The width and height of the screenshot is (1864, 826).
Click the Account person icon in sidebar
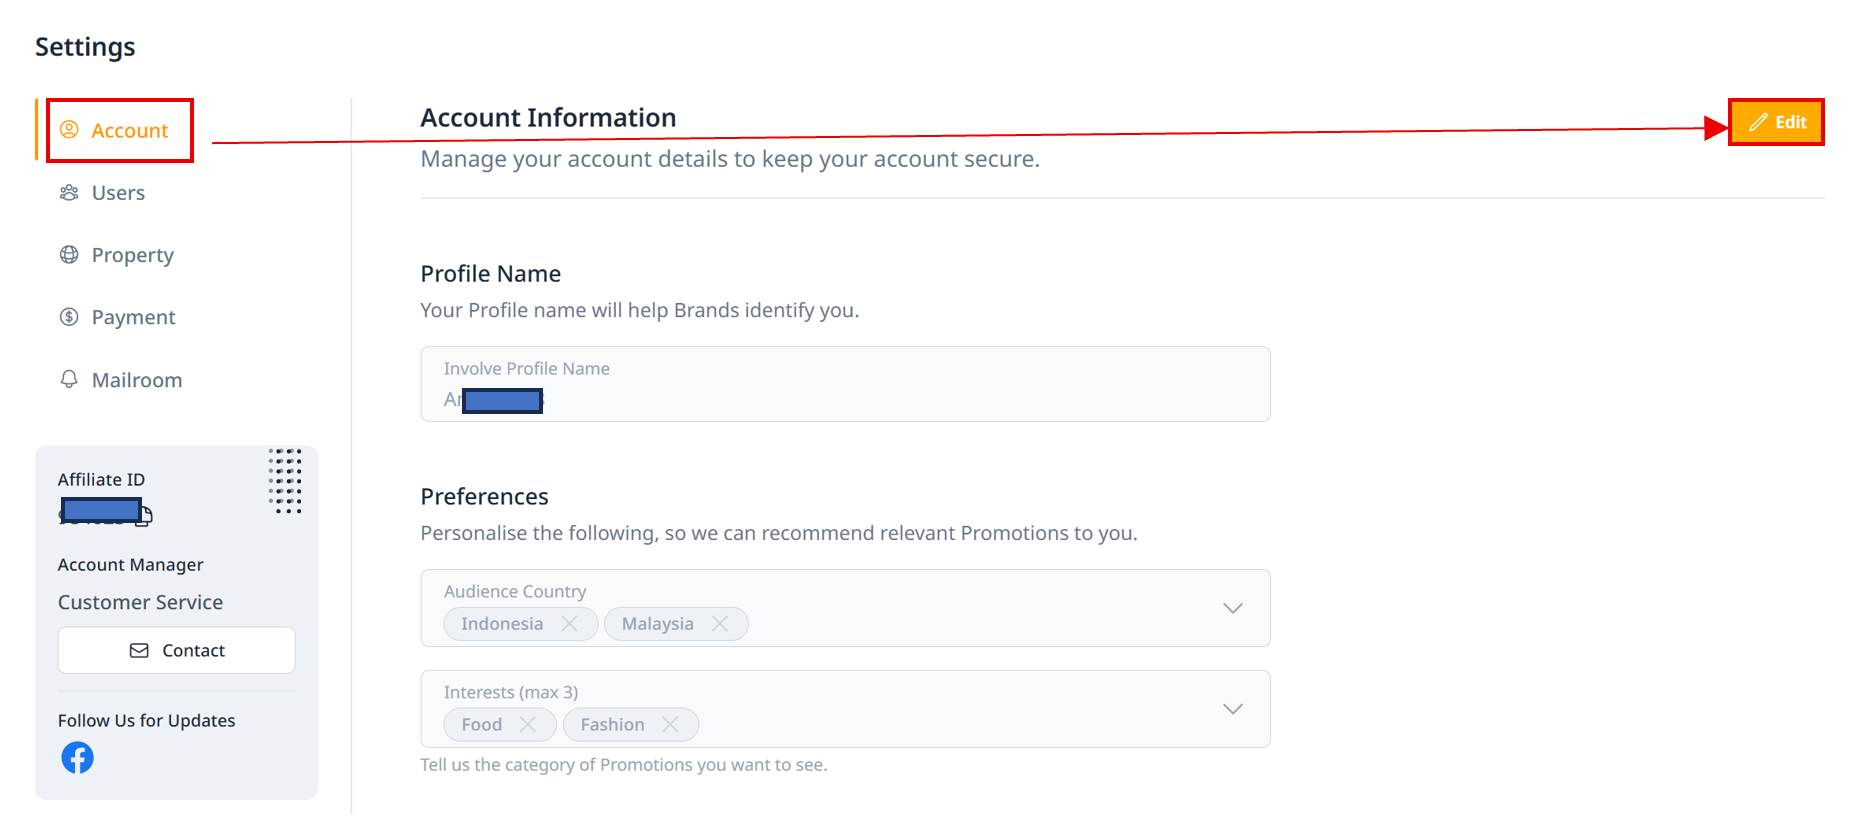[69, 130]
